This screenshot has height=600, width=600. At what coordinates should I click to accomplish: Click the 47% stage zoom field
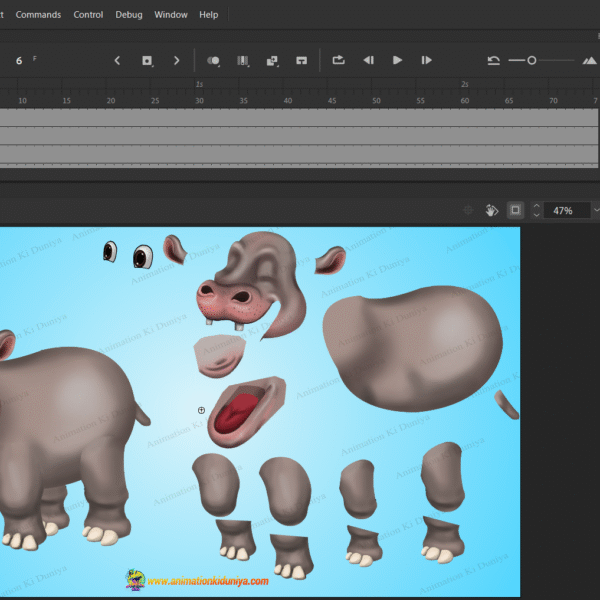(566, 210)
